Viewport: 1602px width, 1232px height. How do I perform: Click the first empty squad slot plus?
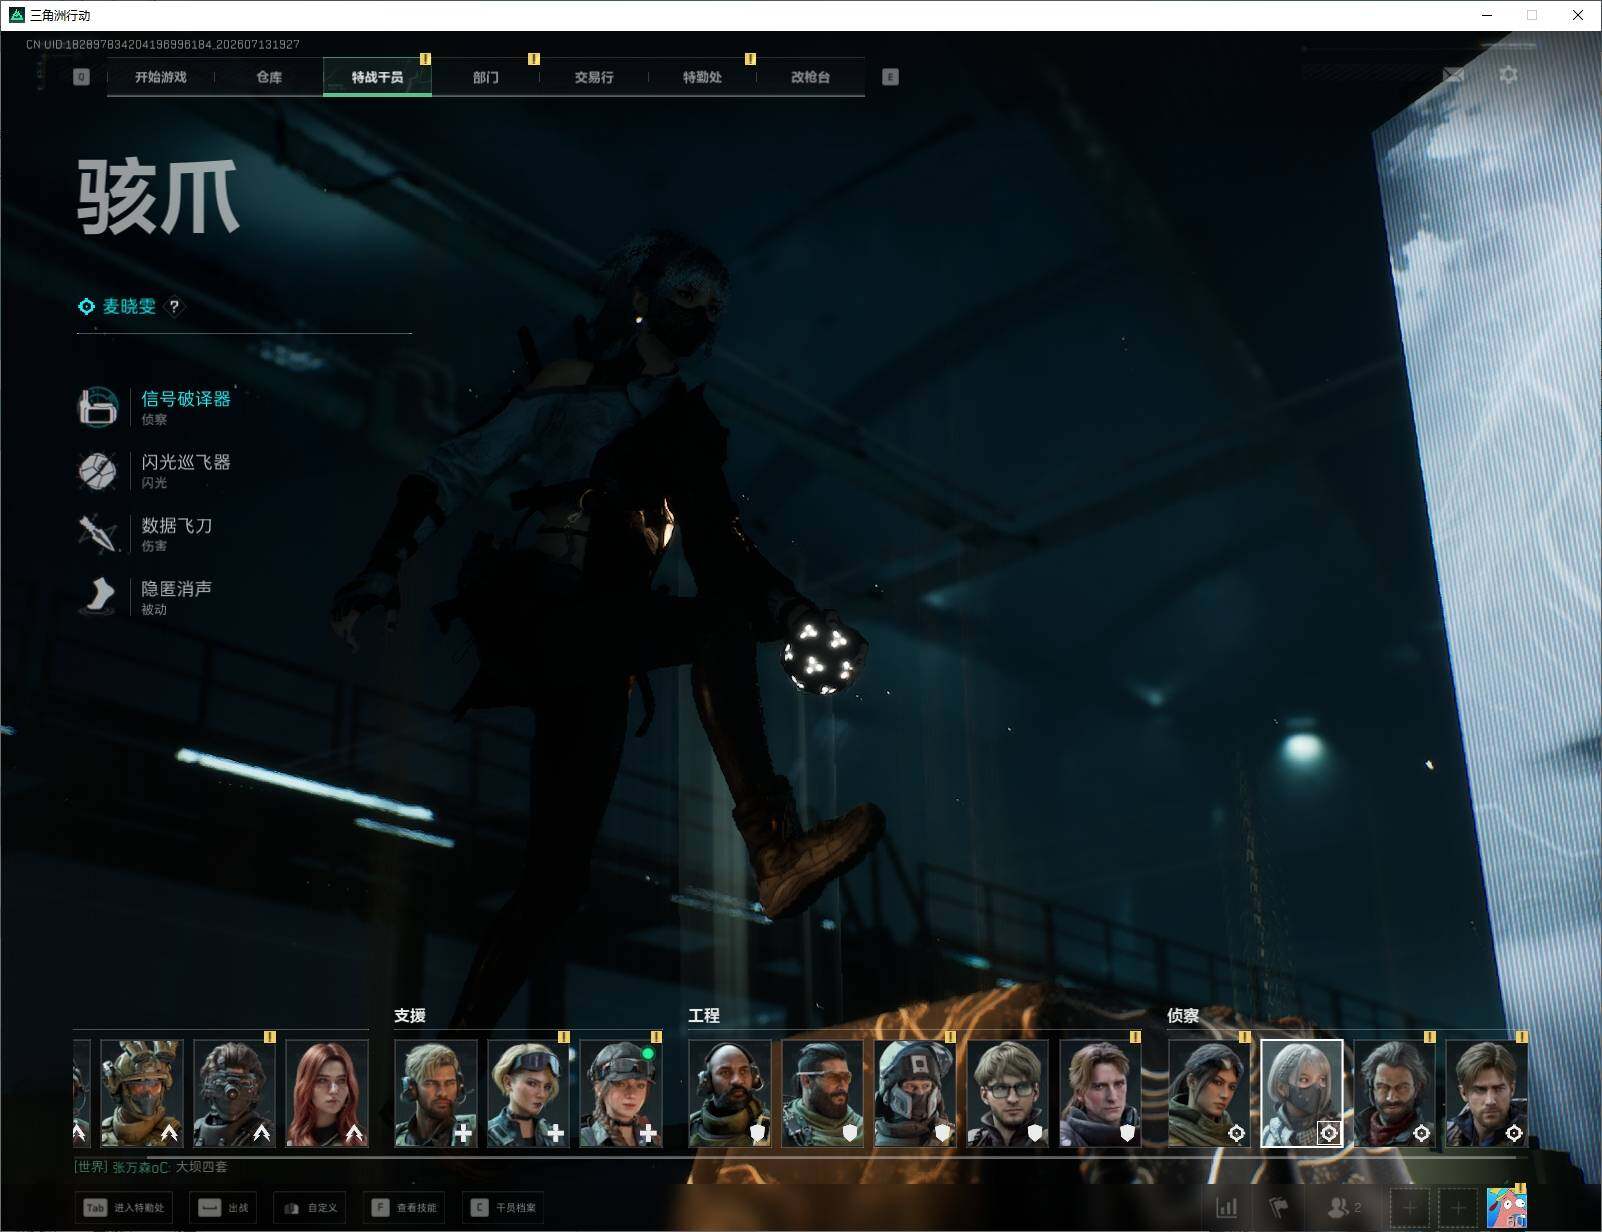[x=1409, y=1208]
